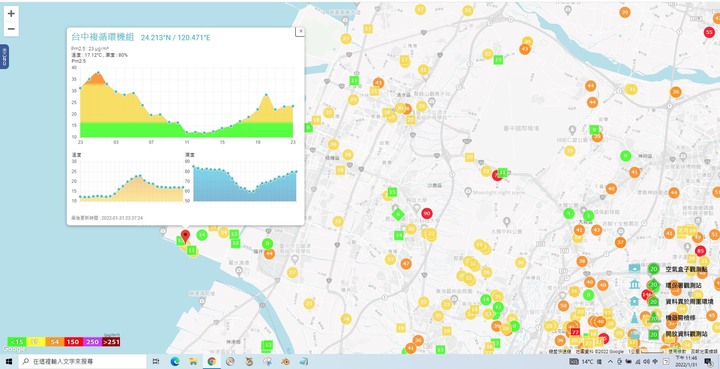This screenshot has width=720, height=369.
Task: Click the green <15 color scale swatch
Action: (17, 342)
